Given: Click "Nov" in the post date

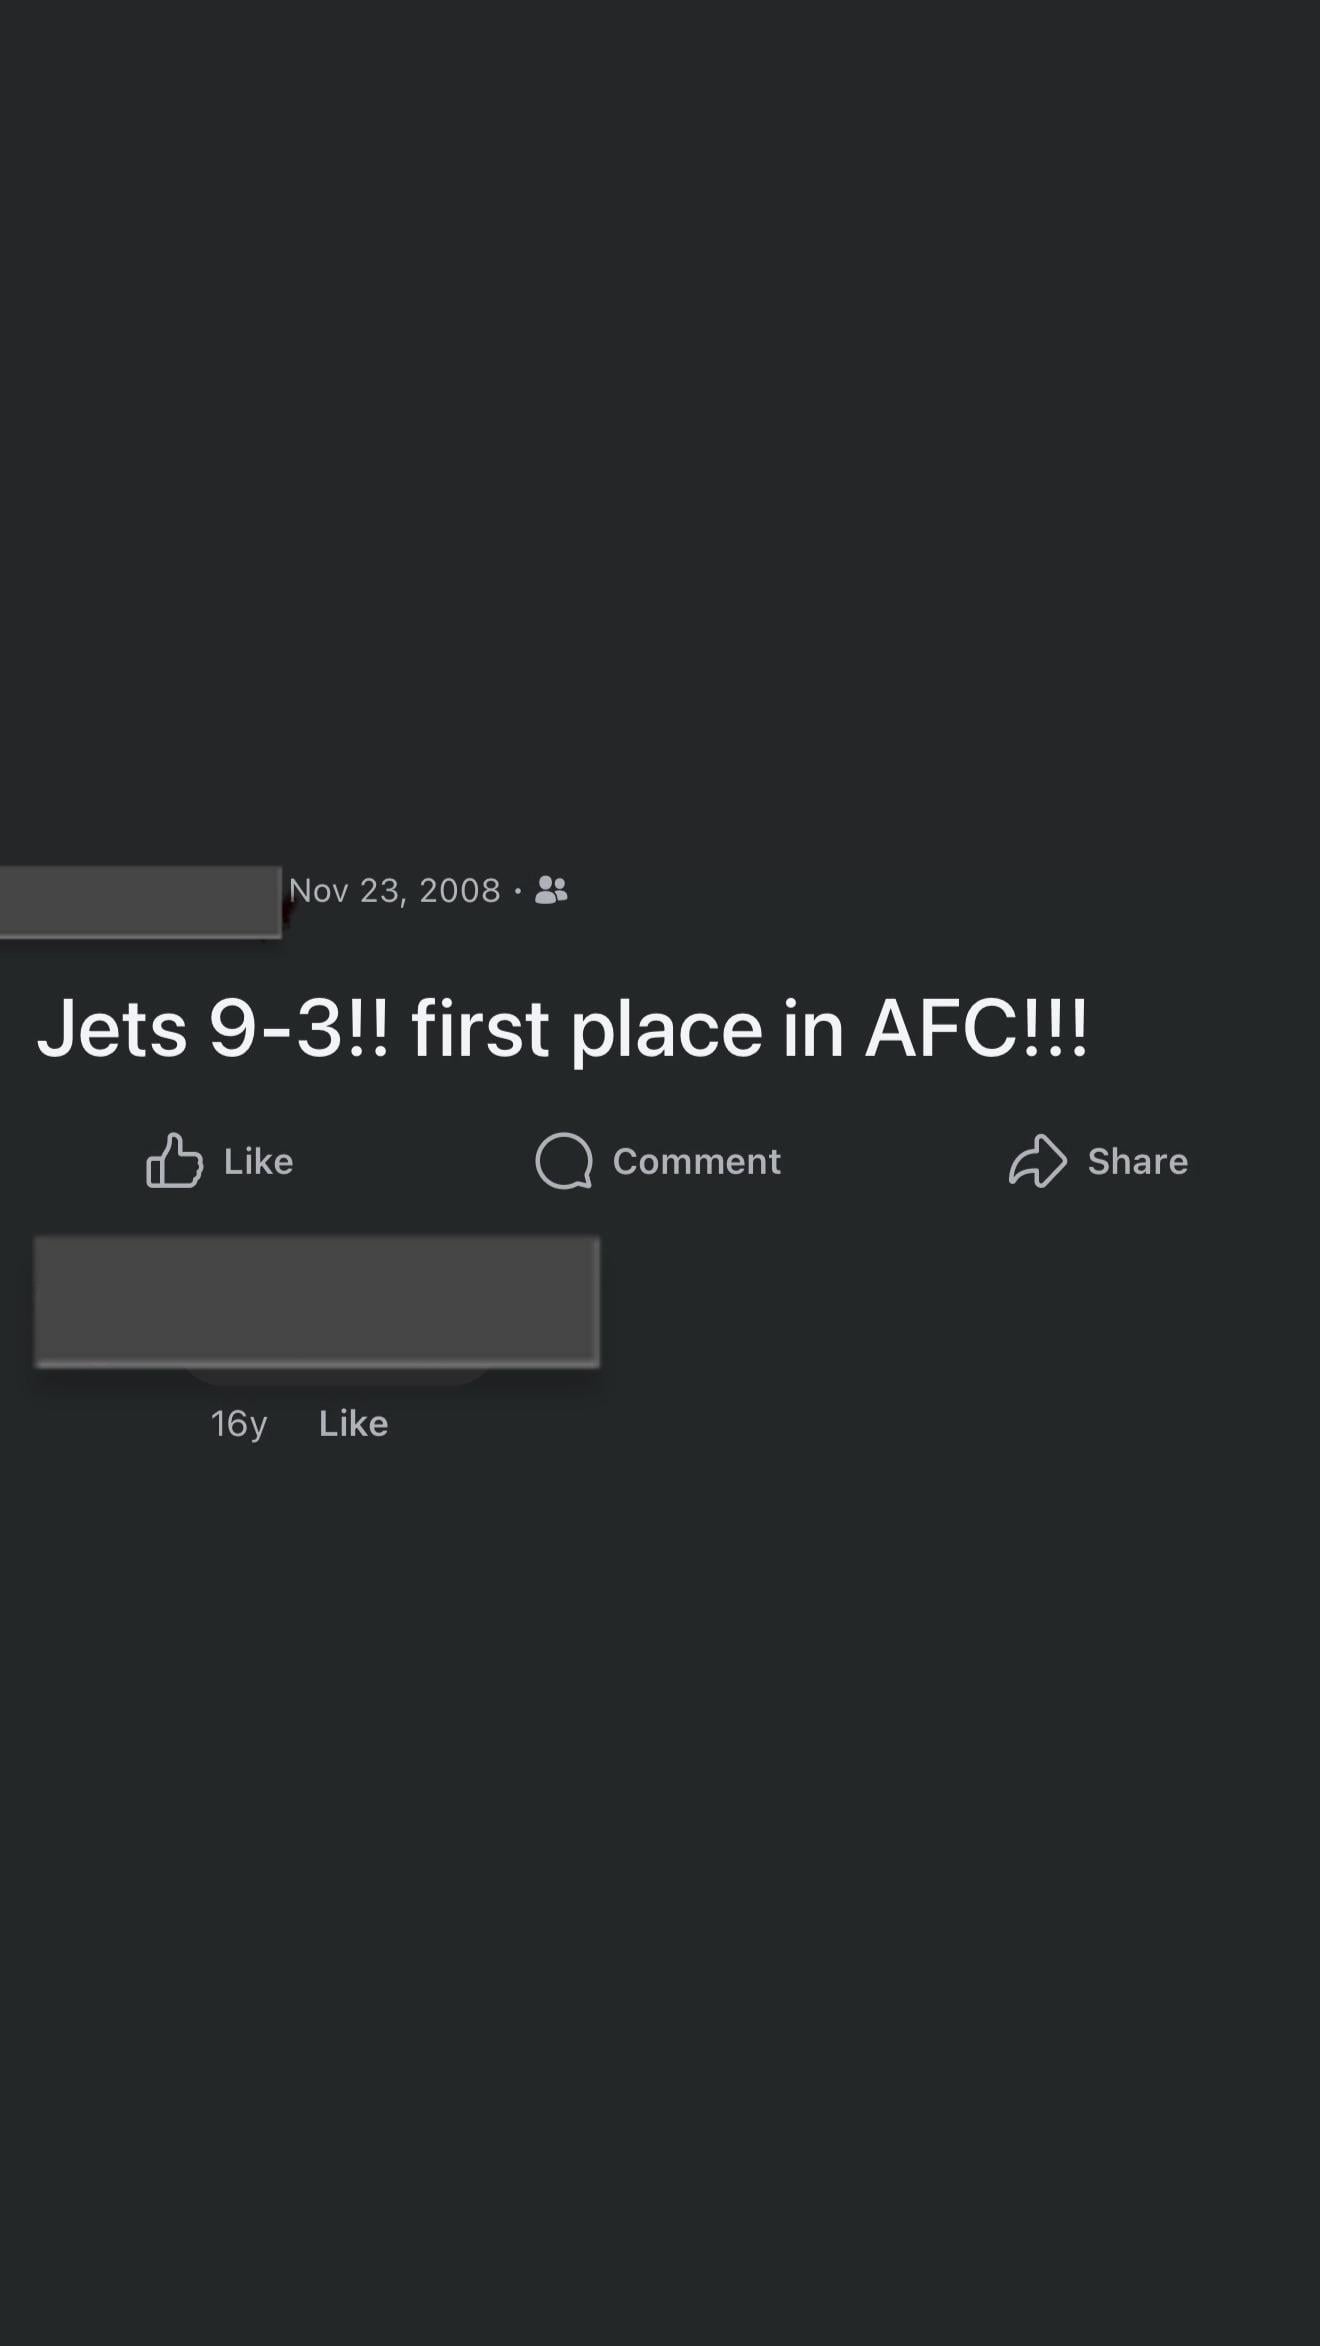Looking at the screenshot, I should 318,890.
